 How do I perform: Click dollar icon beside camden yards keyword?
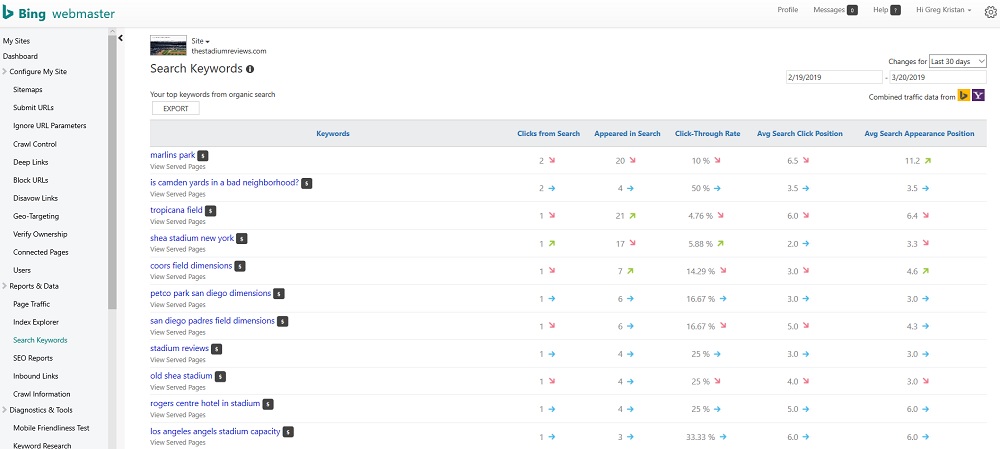[307, 183]
